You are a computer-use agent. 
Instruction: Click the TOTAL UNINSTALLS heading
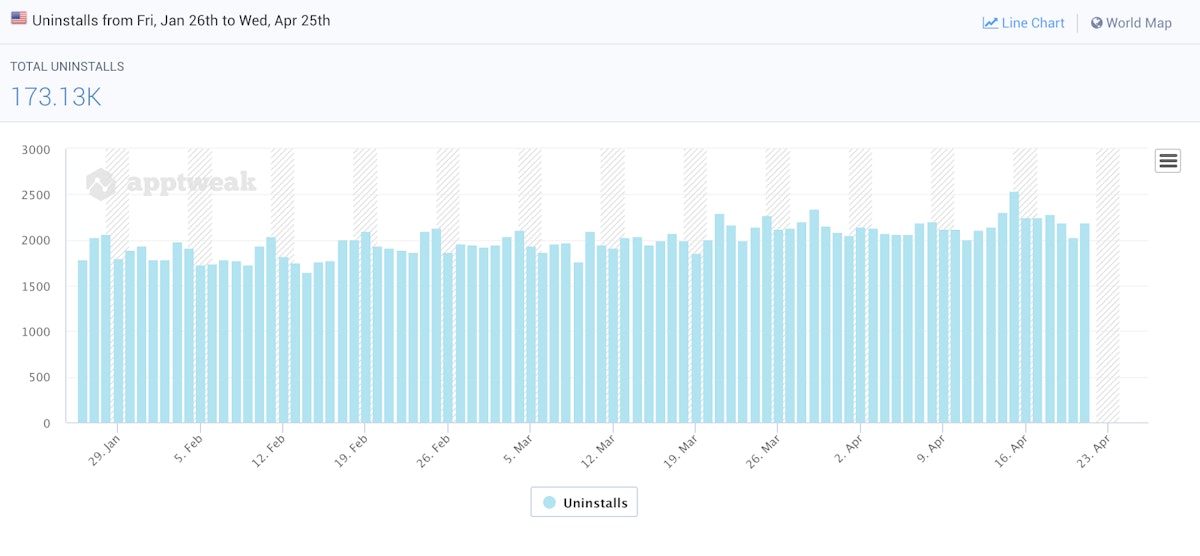coord(67,67)
